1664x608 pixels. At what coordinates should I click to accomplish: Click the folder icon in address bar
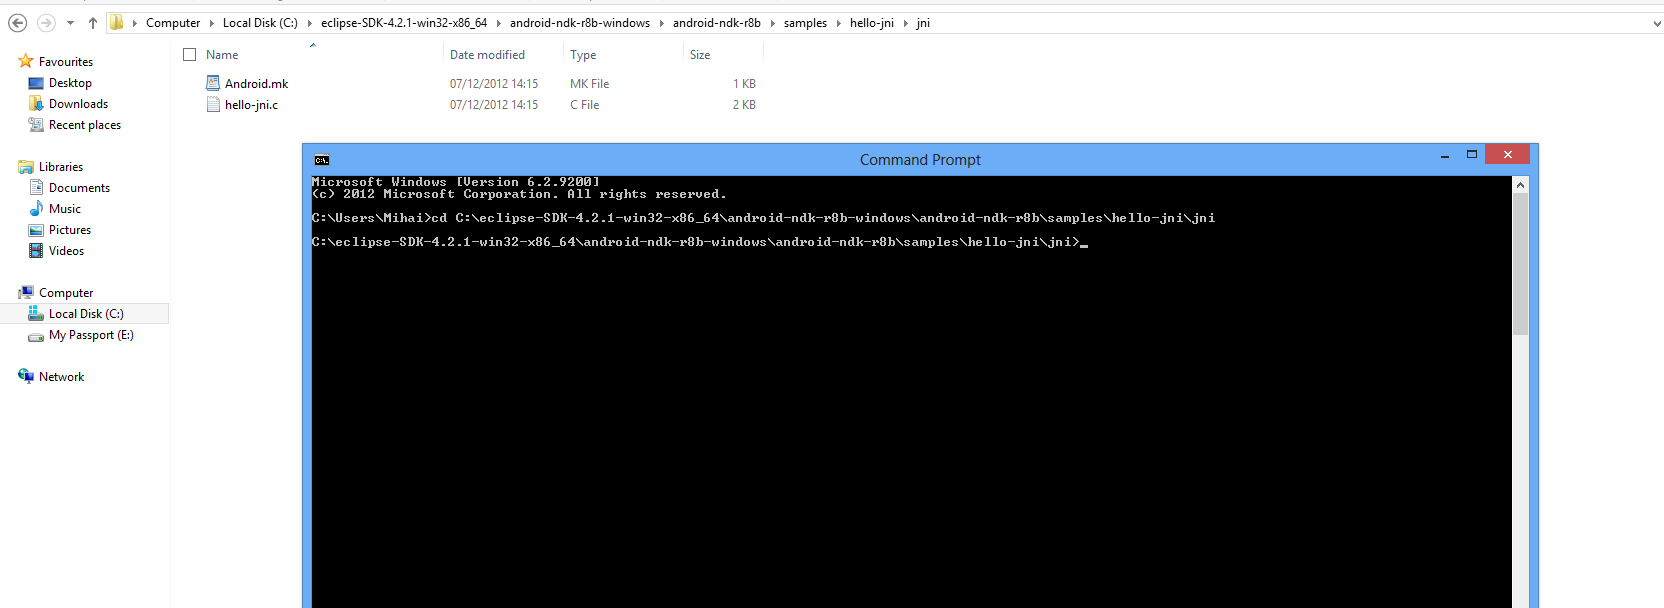(116, 22)
